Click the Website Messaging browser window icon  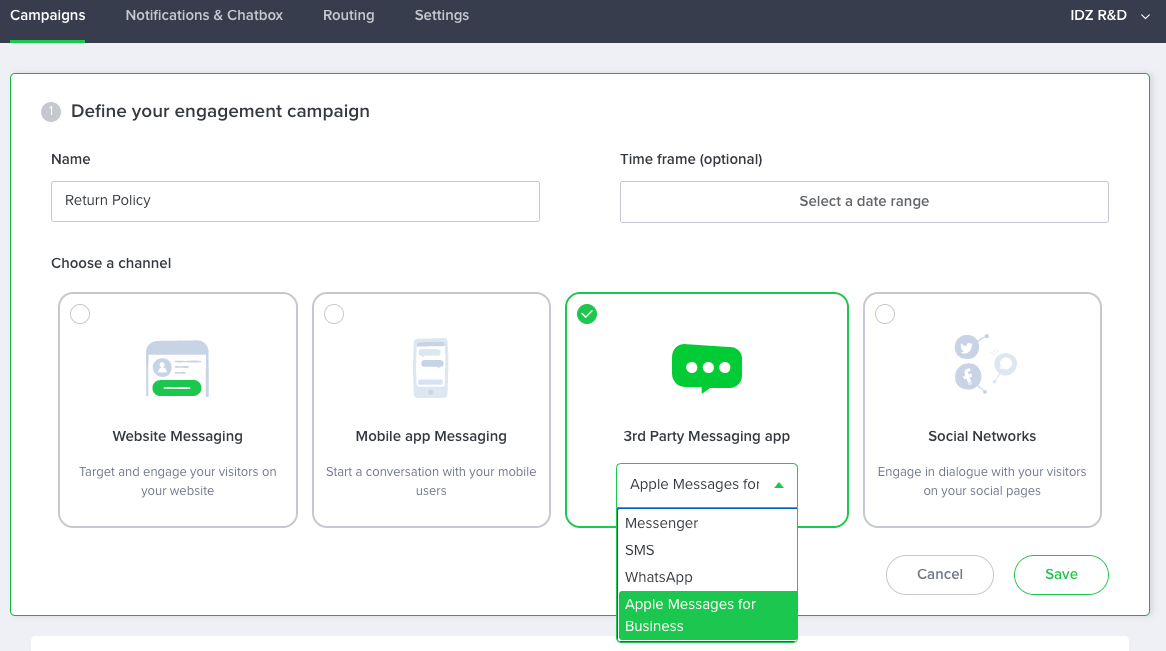(x=177, y=368)
